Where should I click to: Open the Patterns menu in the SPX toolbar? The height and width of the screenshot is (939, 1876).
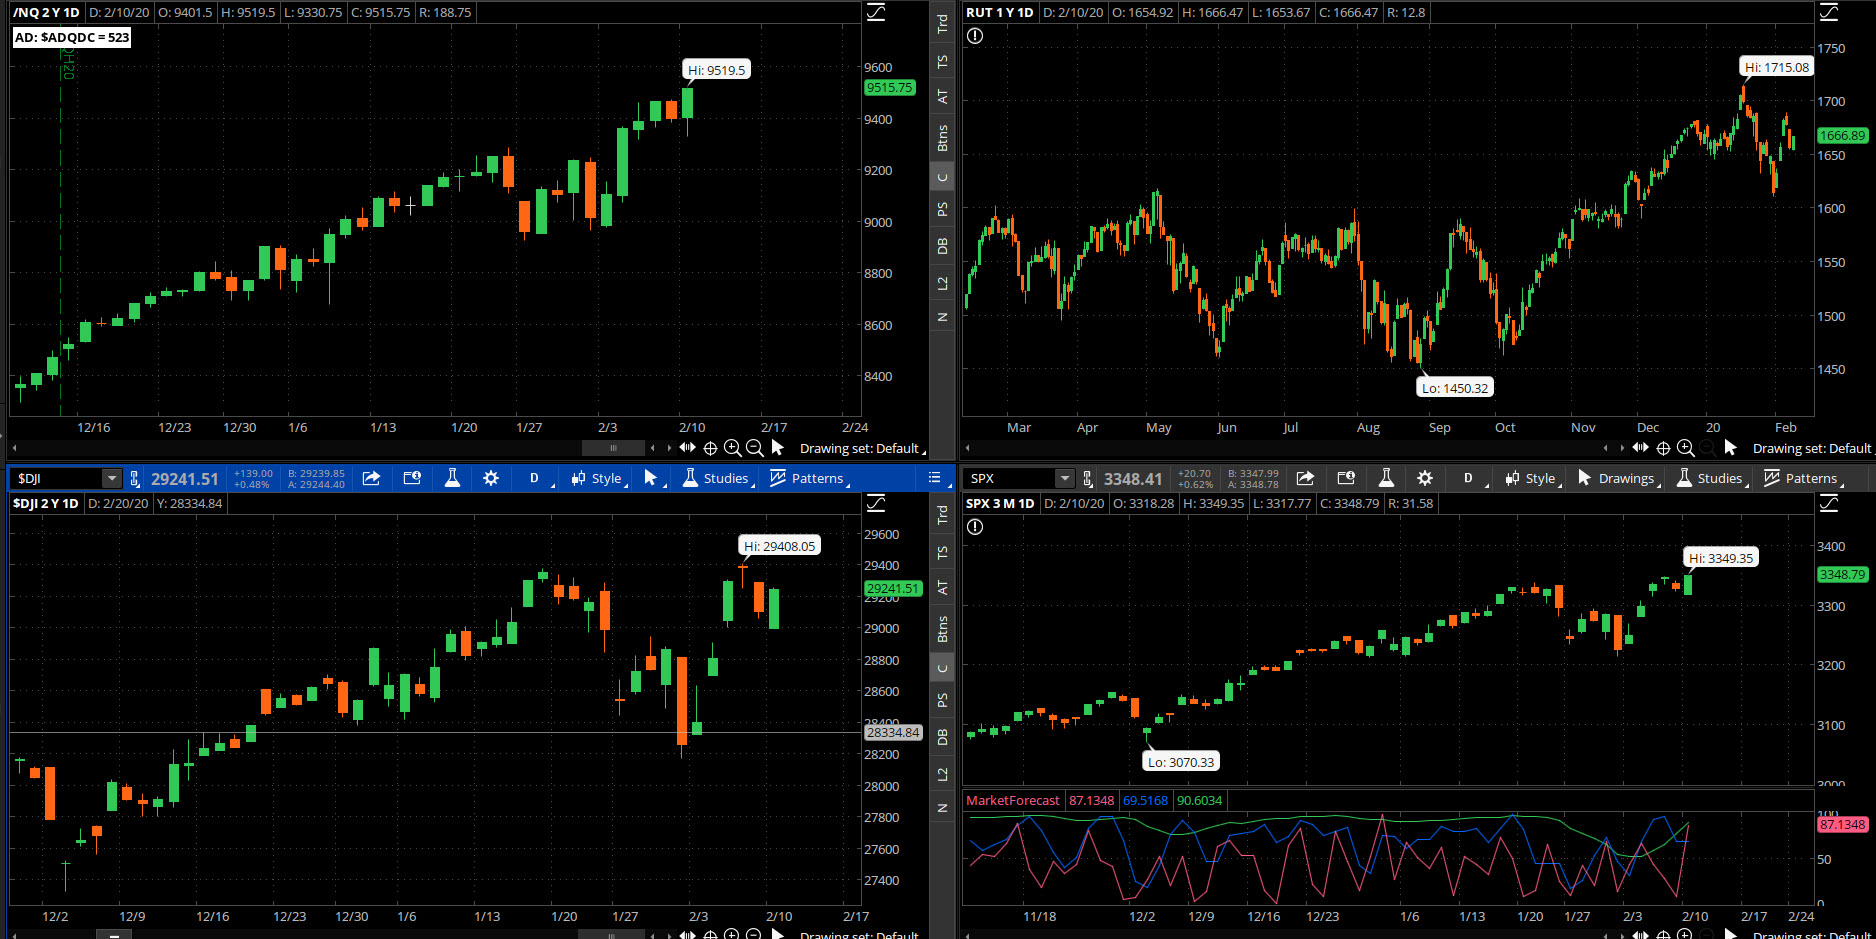click(1803, 478)
